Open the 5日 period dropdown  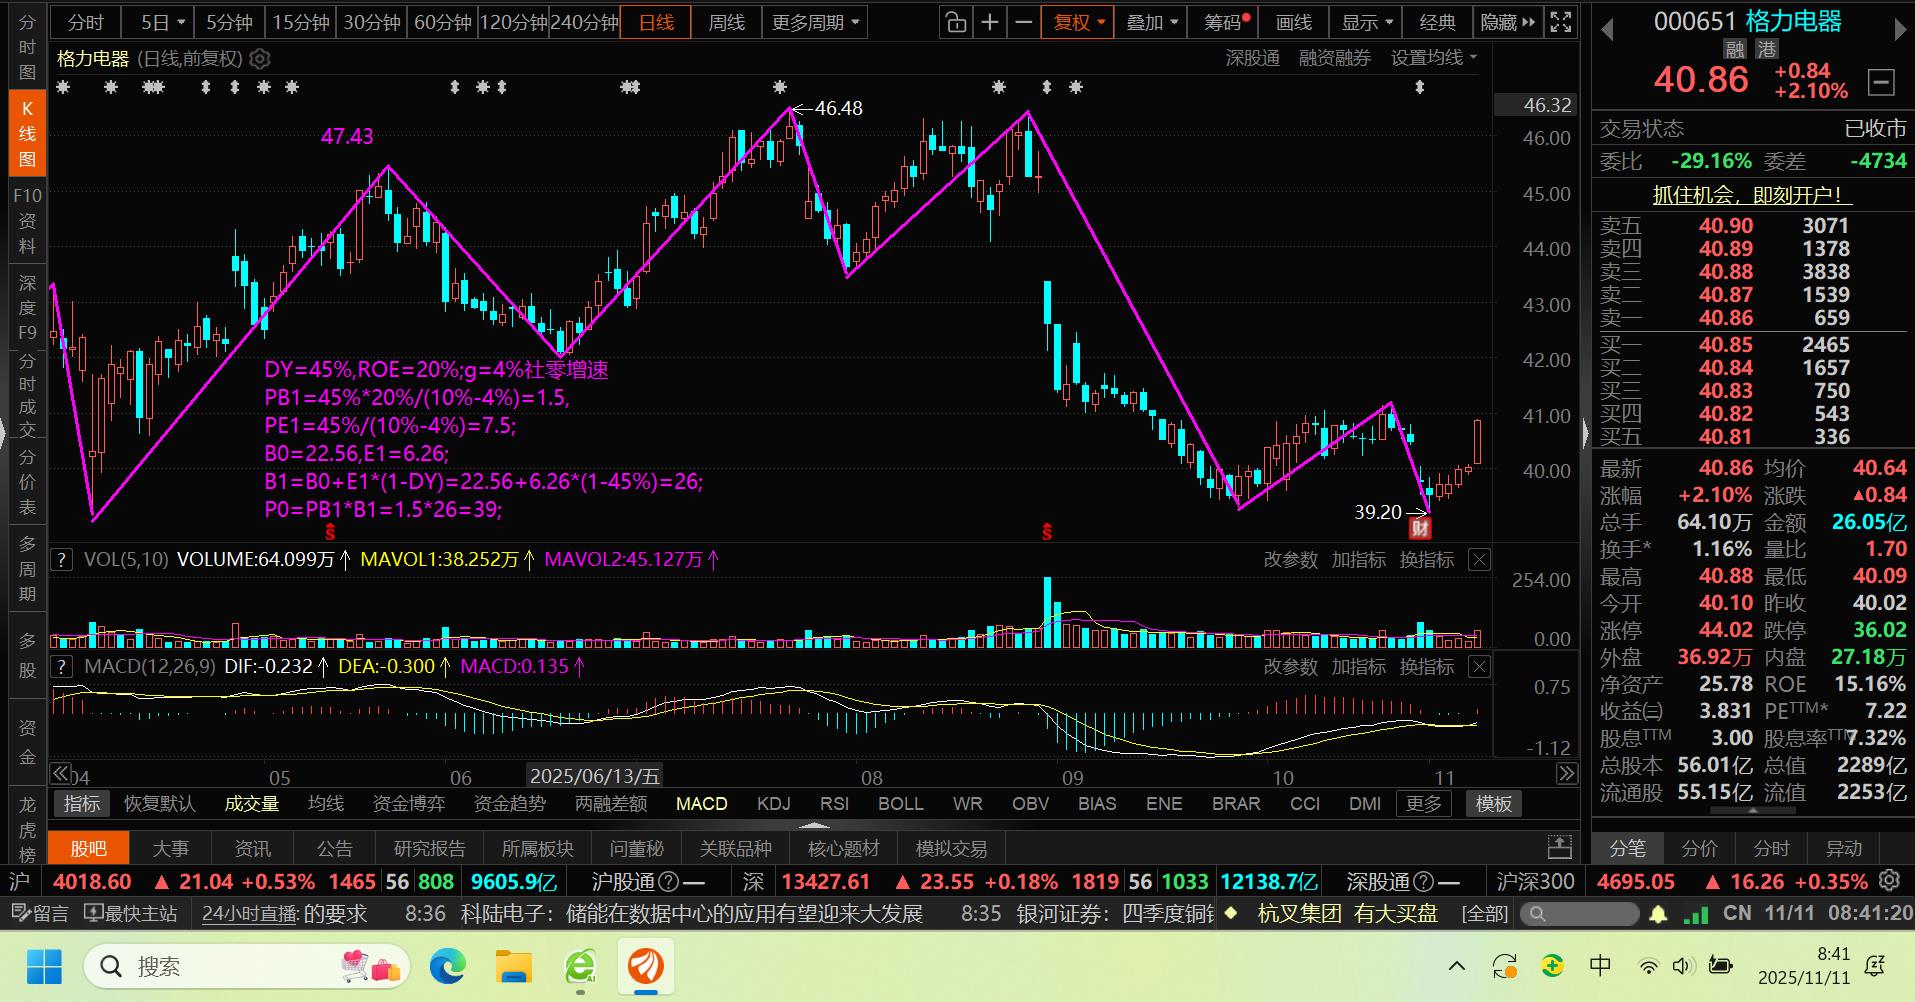click(163, 22)
